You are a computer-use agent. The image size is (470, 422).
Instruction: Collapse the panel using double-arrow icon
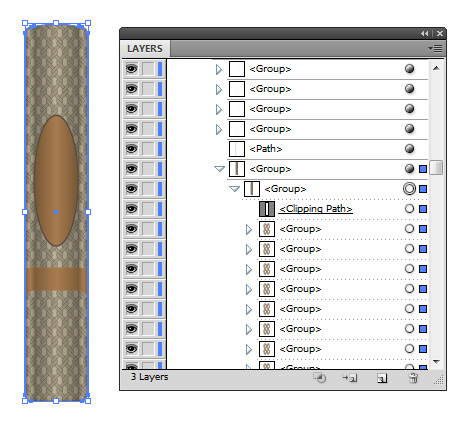pos(424,34)
